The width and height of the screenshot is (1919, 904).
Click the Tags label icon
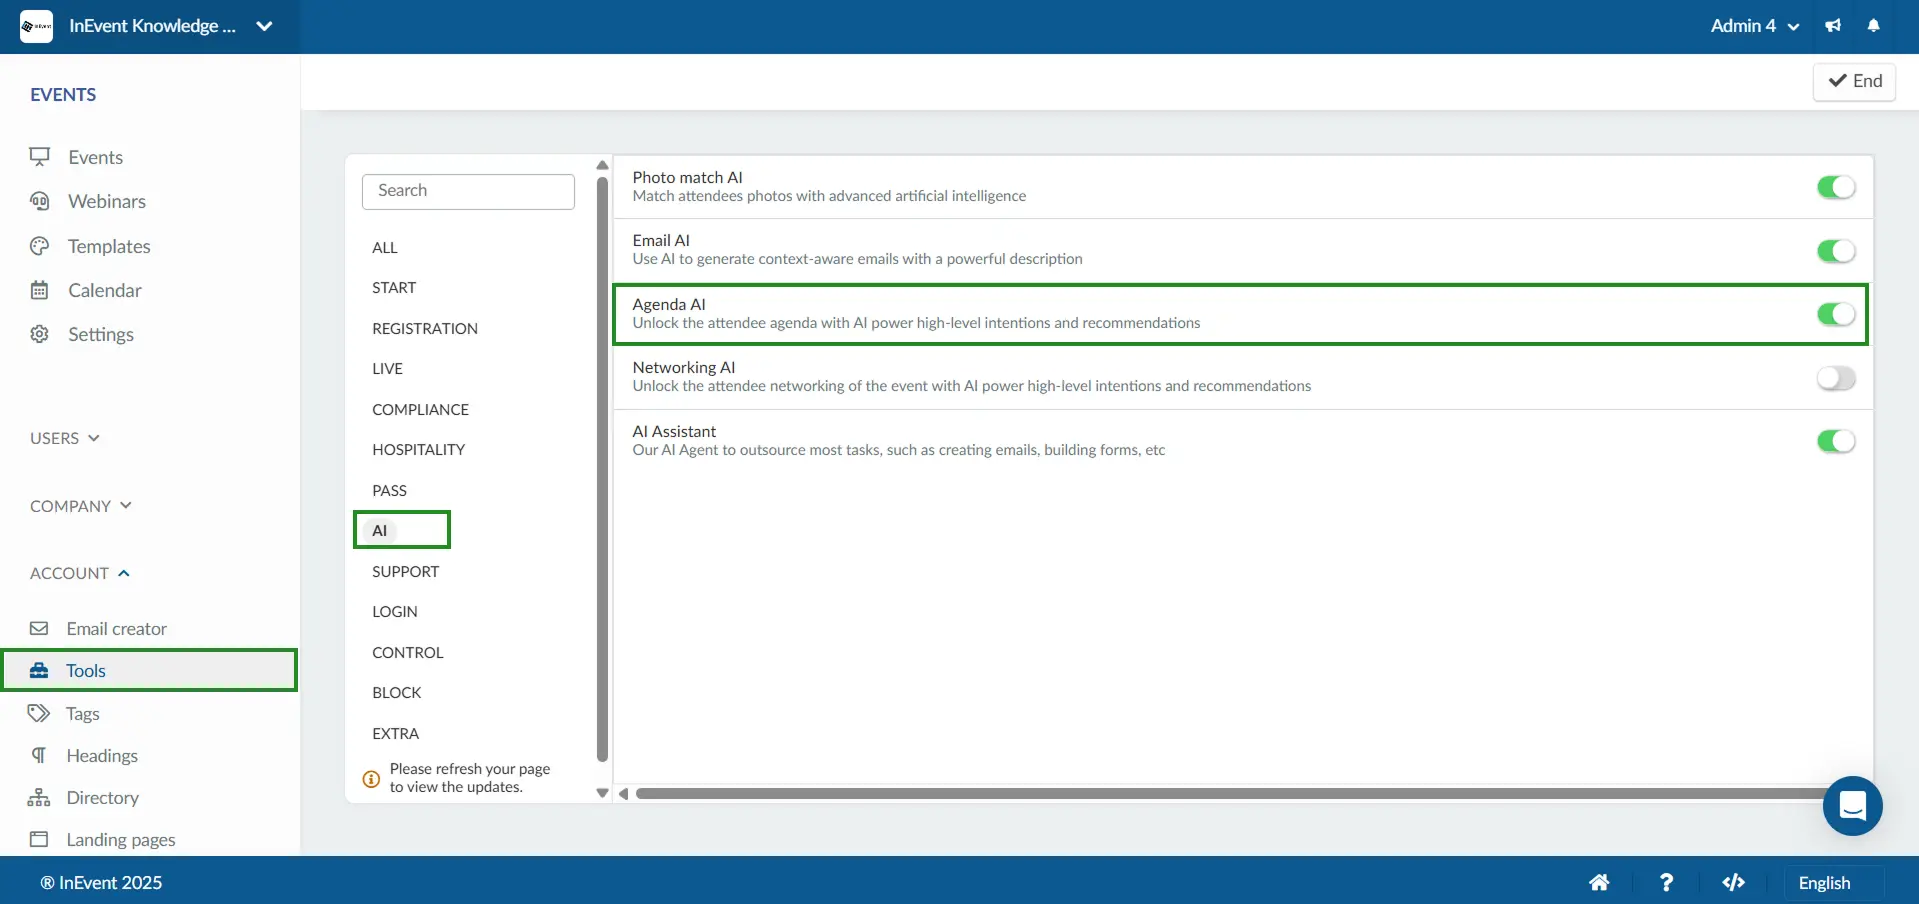[x=39, y=714]
